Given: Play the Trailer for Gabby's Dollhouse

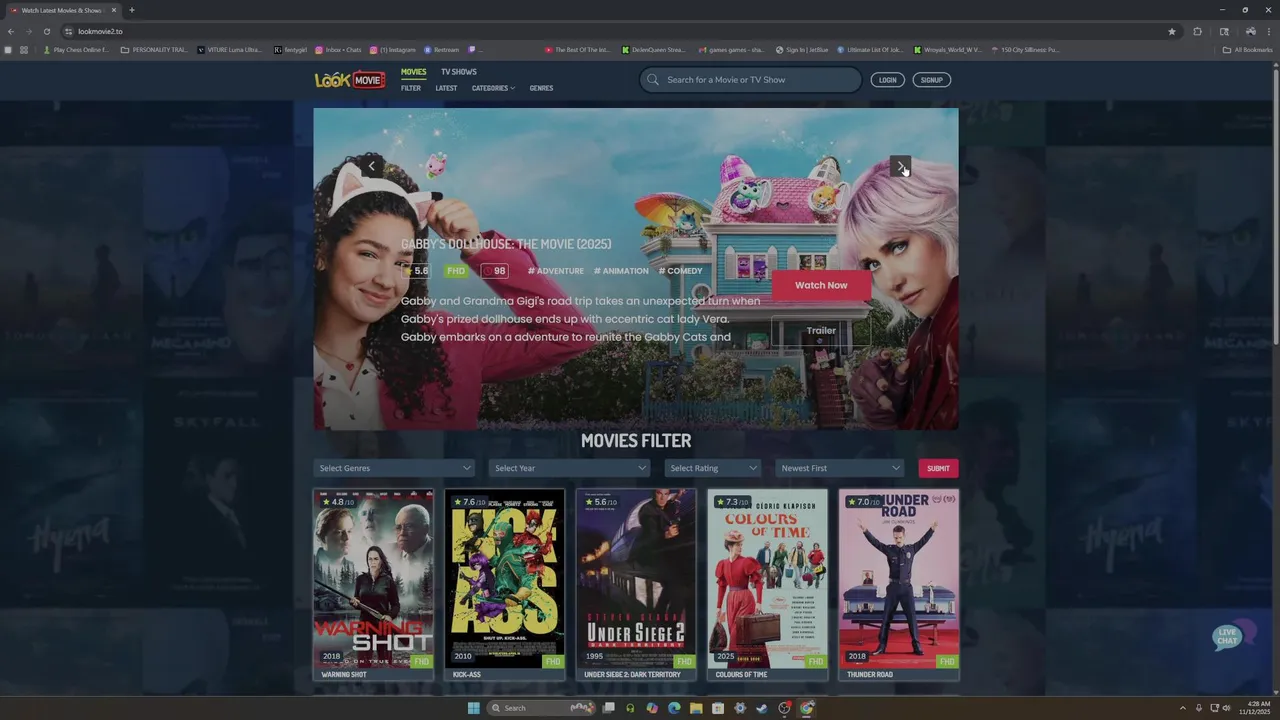Looking at the screenshot, I should pyautogui.click(x=821, y=331).
